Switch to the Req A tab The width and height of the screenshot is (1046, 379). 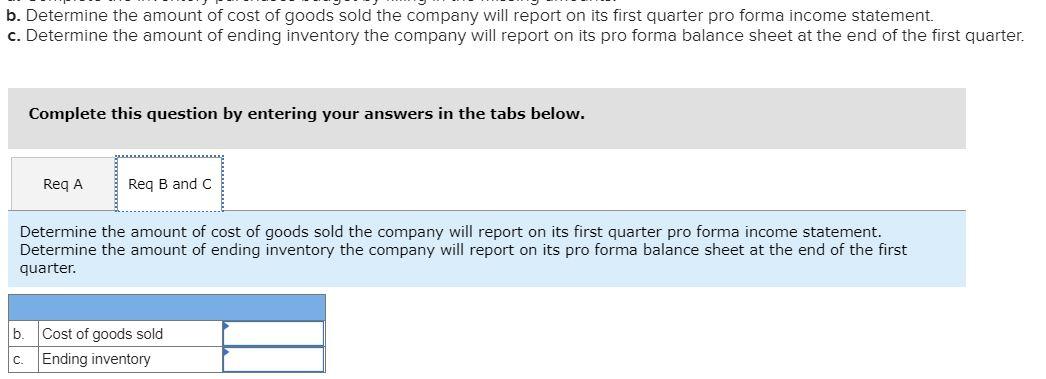tap(63, 184)
